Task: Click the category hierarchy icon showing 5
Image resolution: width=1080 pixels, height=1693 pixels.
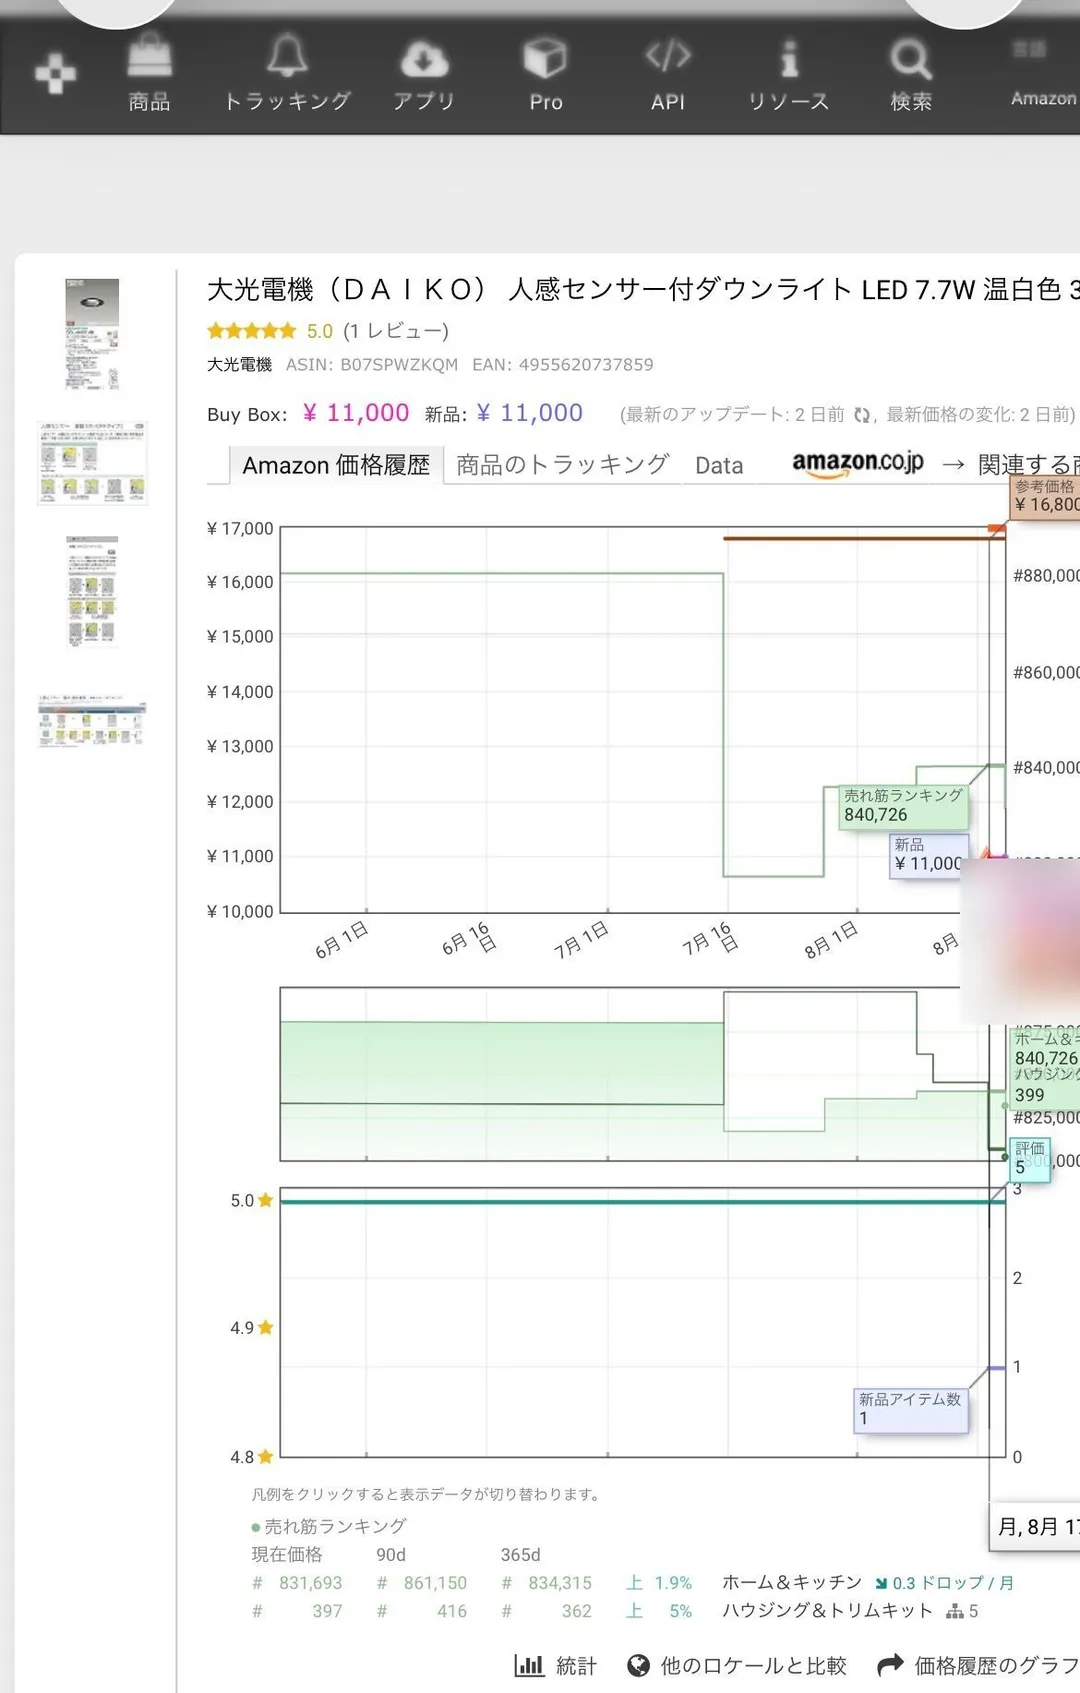Action: [x=962, y=1611]
